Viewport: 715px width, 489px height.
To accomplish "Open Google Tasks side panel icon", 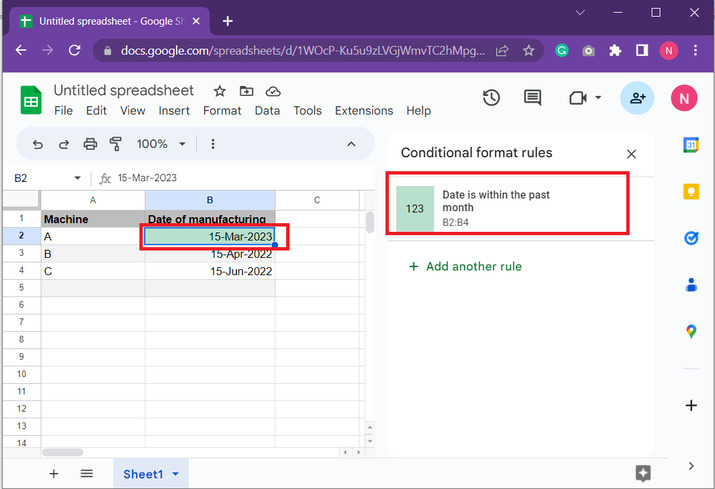I will pos(691,238).
